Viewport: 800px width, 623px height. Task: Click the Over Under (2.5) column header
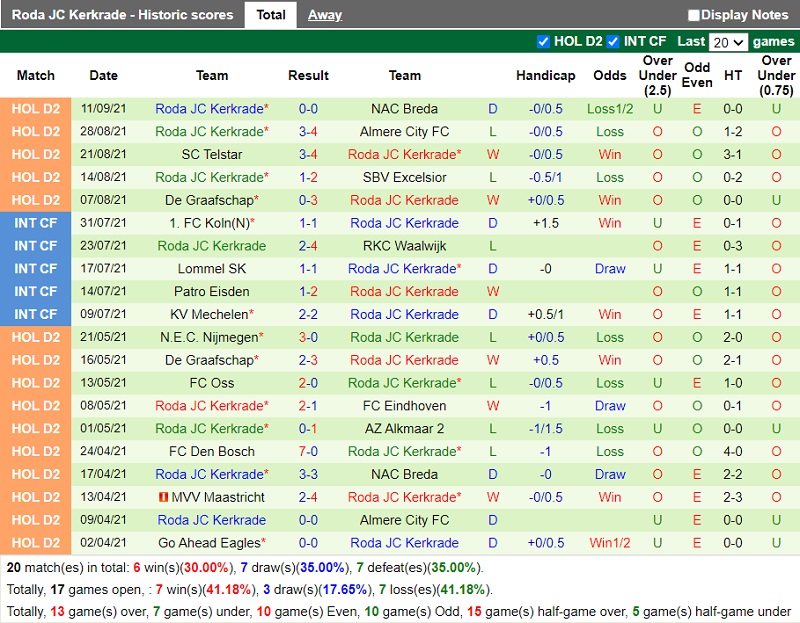pyautogui.click(x=657, y=76)
